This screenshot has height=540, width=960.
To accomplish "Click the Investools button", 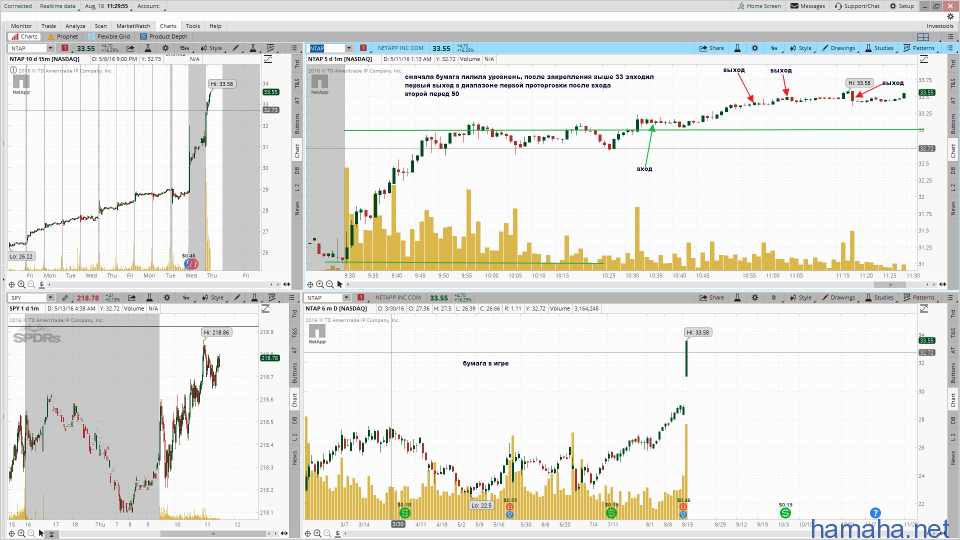I will 939,26.
